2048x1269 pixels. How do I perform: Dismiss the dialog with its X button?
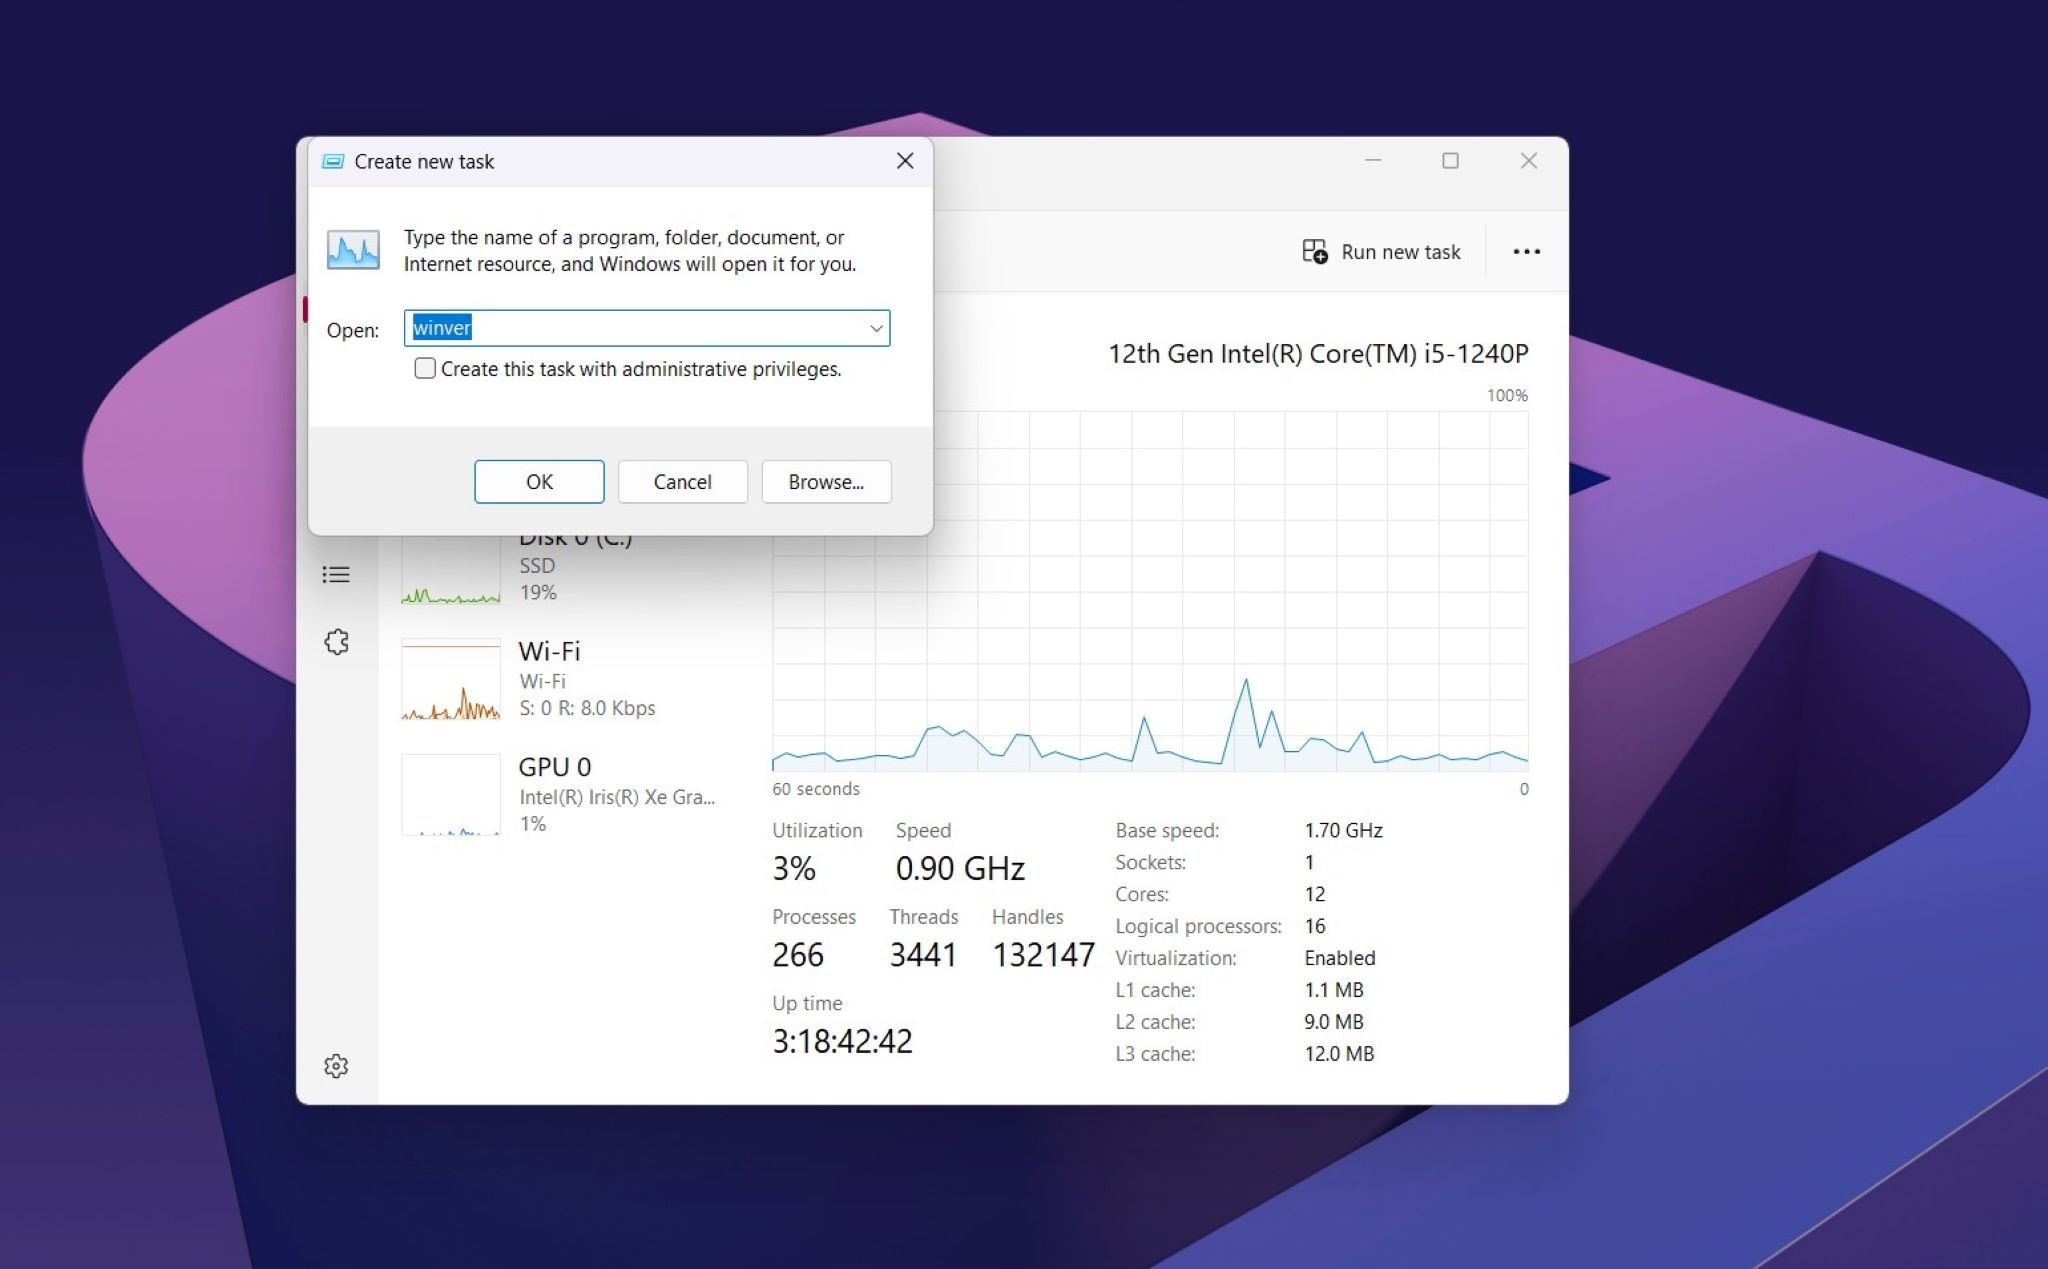tap(904, 160)
